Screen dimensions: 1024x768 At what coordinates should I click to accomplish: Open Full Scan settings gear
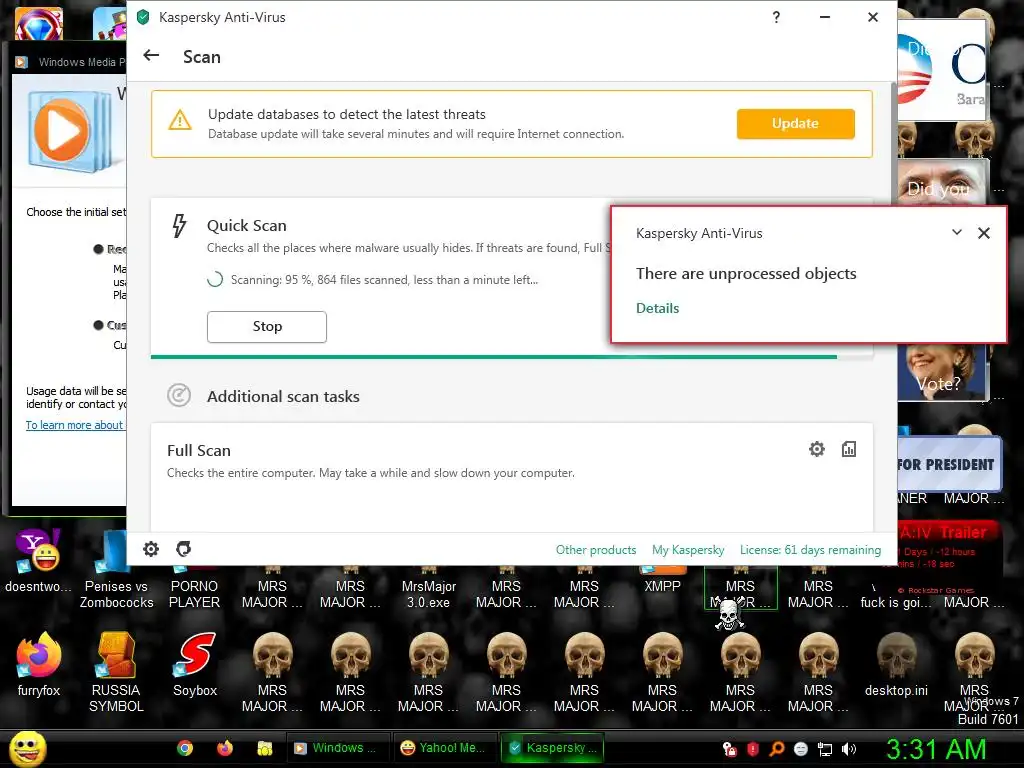point(816,449)
